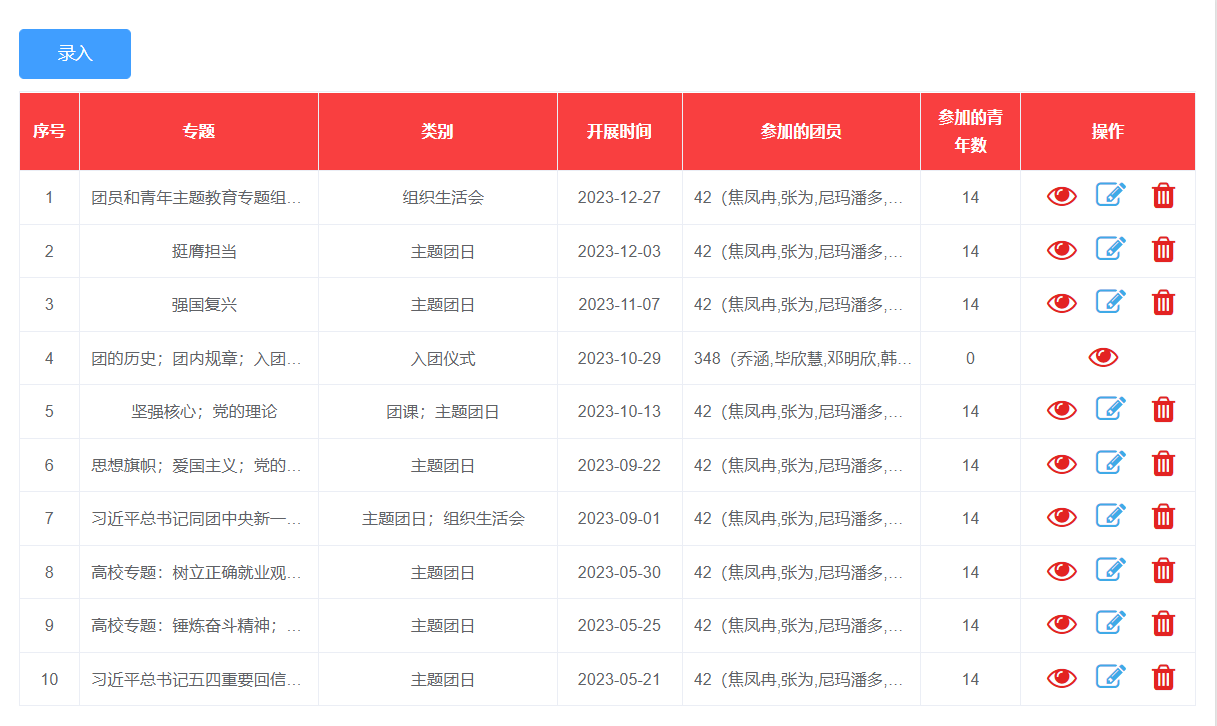
Task: Delete the row 9 record dated 2023-05-25
Action: tap(1163, 625)
